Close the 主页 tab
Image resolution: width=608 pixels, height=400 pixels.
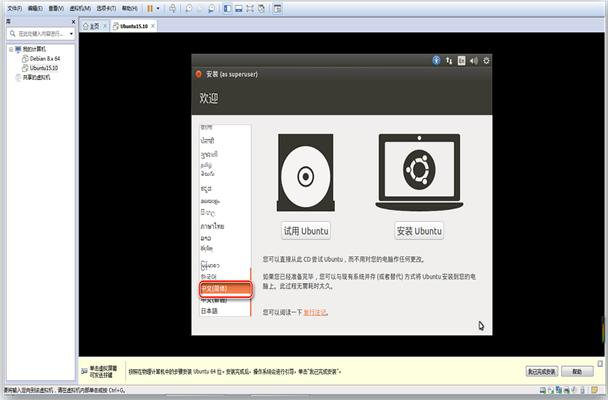click(x=105, y=26)
